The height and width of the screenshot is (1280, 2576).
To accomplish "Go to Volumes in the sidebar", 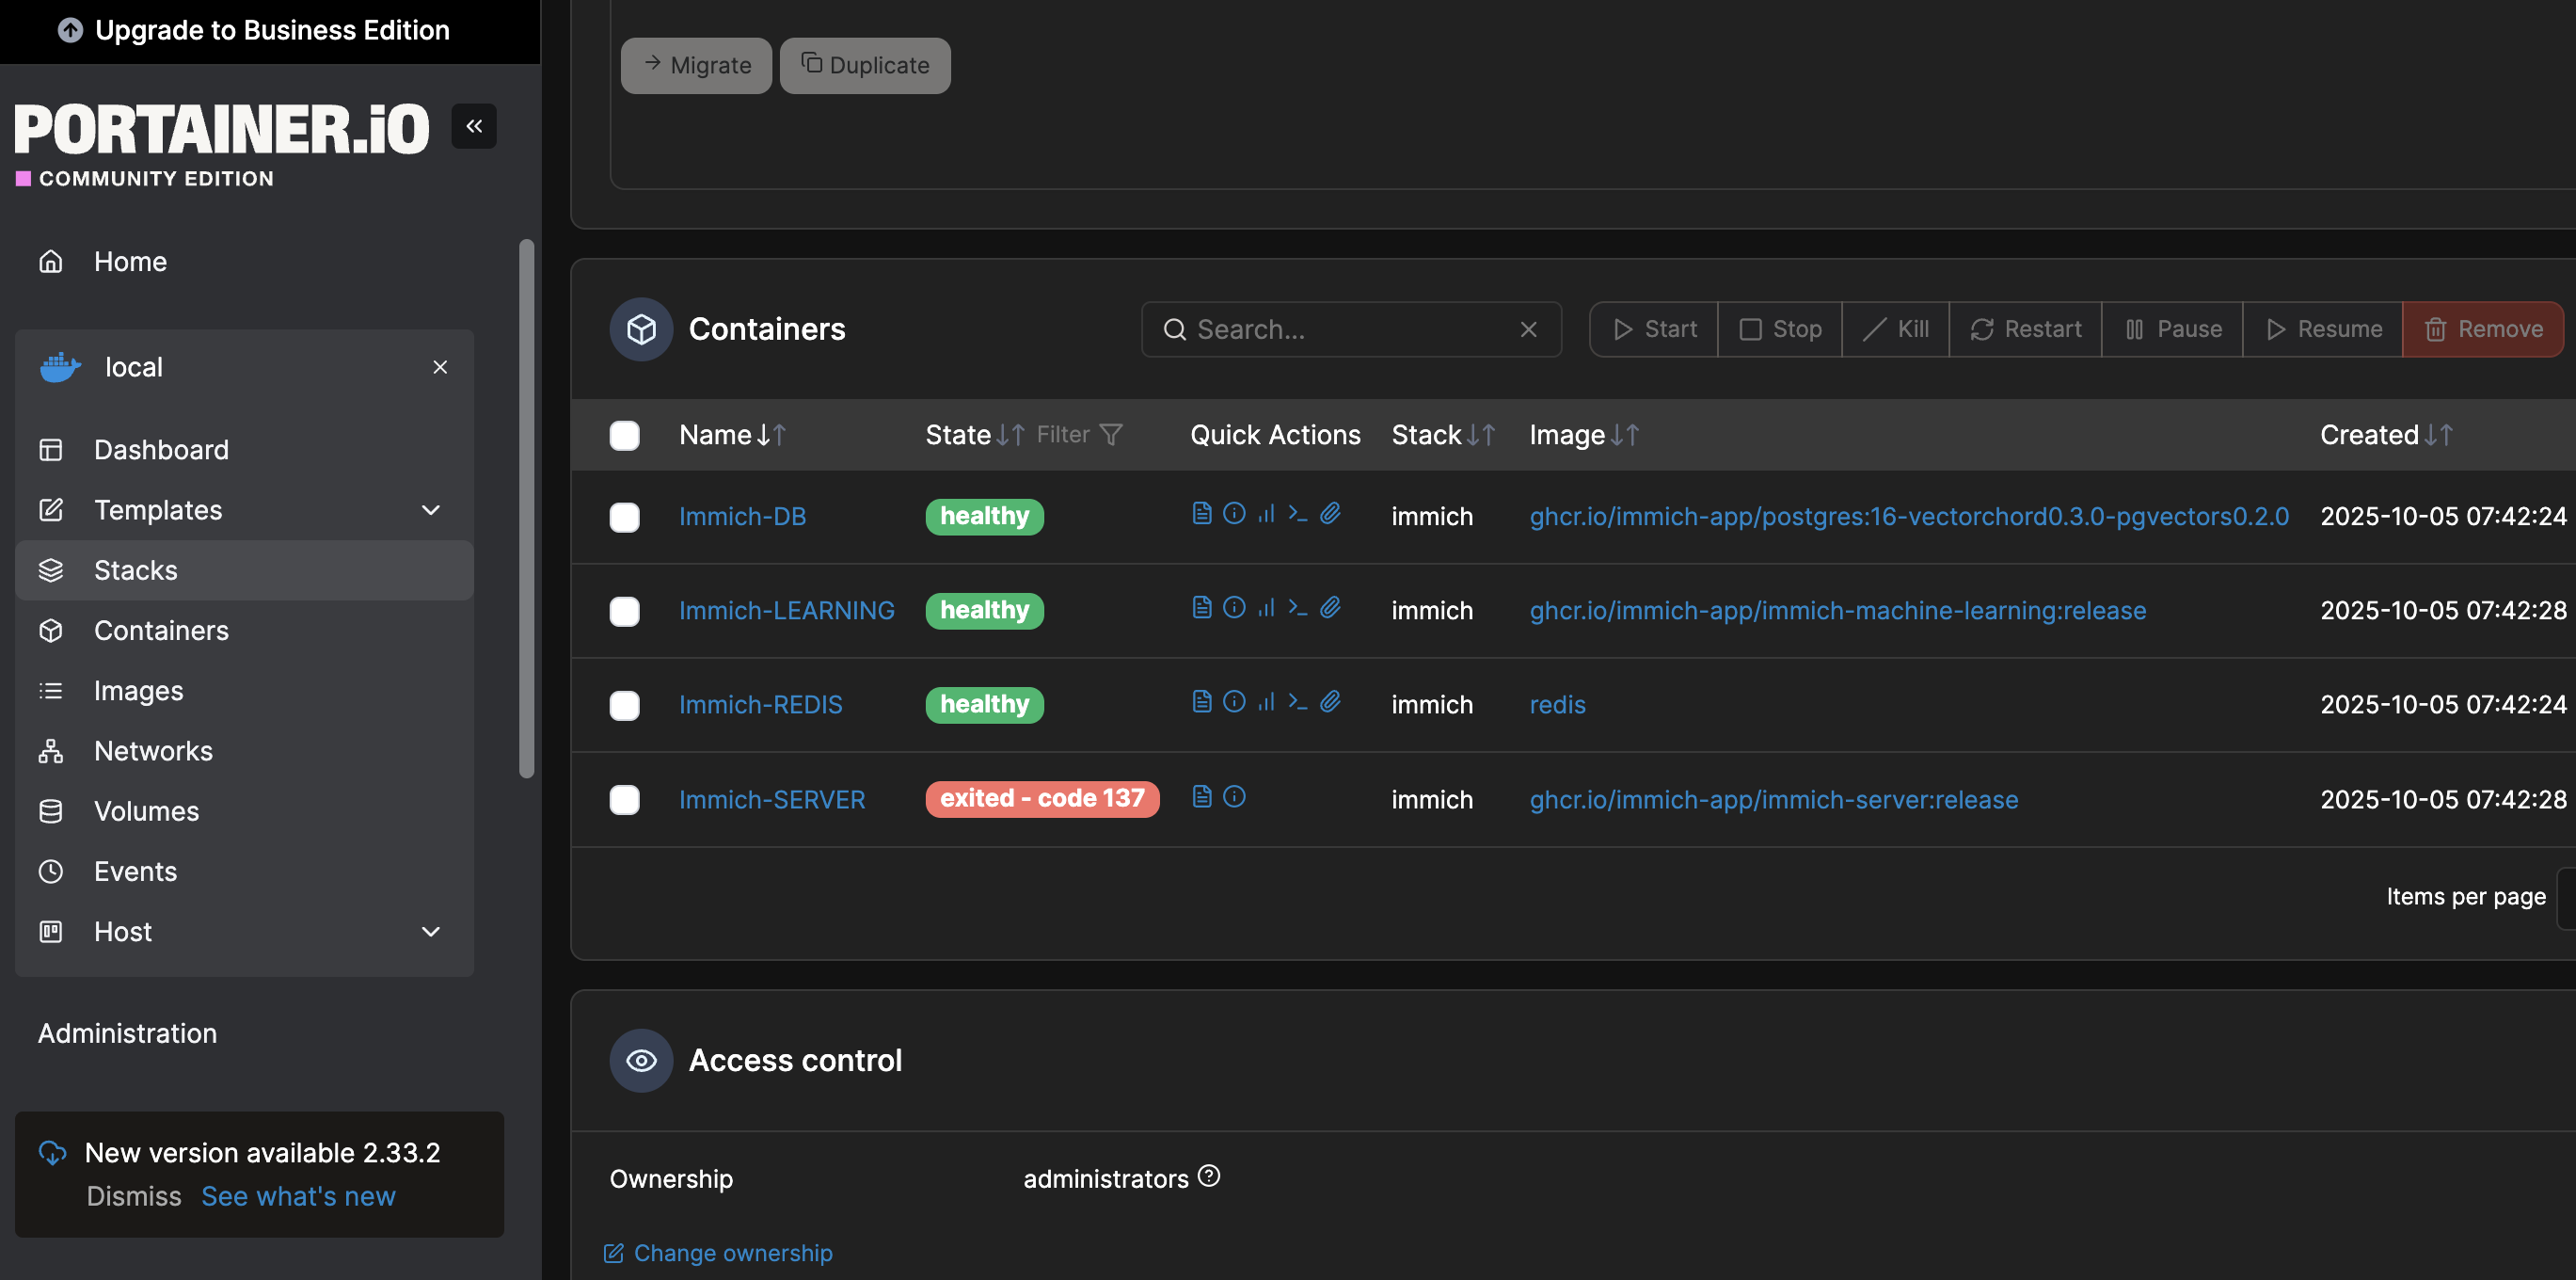I will coord(146,811).
